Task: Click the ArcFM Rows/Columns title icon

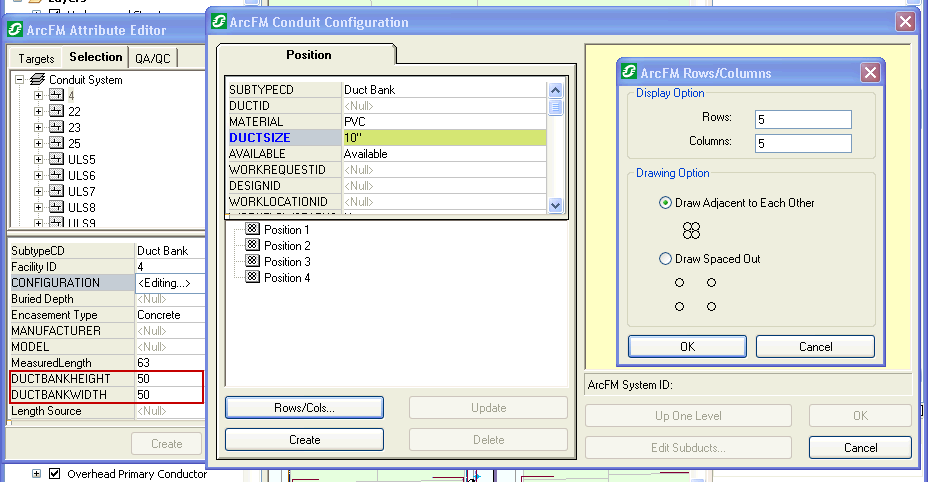Action: pos(629,73)
